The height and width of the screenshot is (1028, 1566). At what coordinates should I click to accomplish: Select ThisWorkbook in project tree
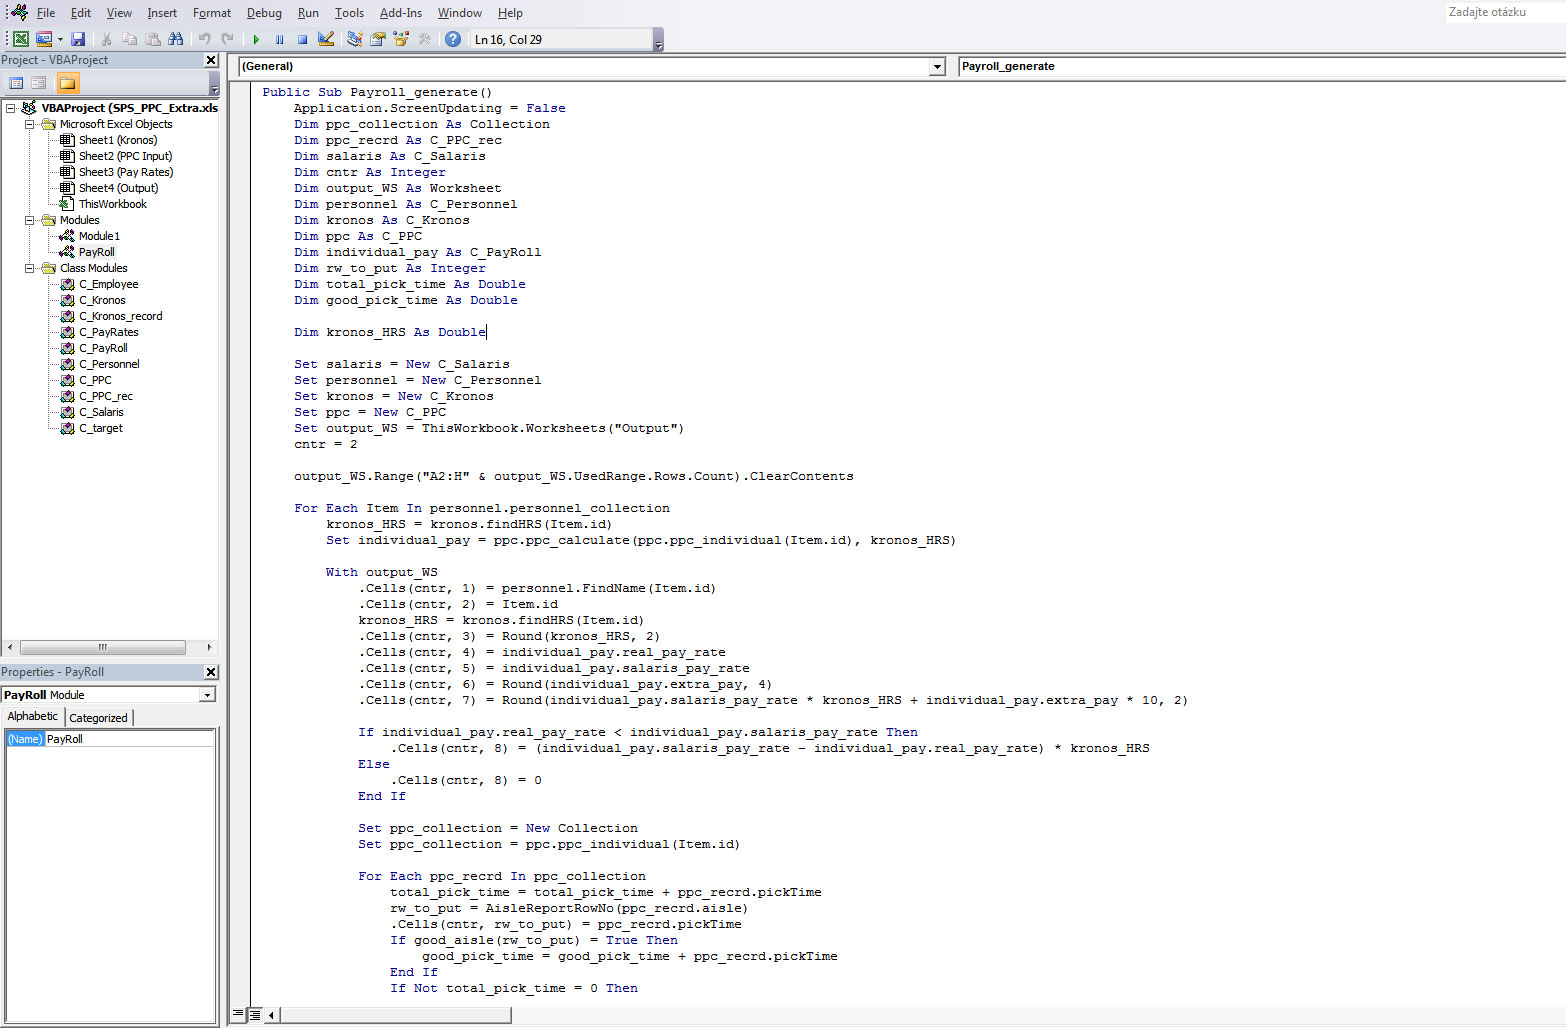[x=112, y=204]
